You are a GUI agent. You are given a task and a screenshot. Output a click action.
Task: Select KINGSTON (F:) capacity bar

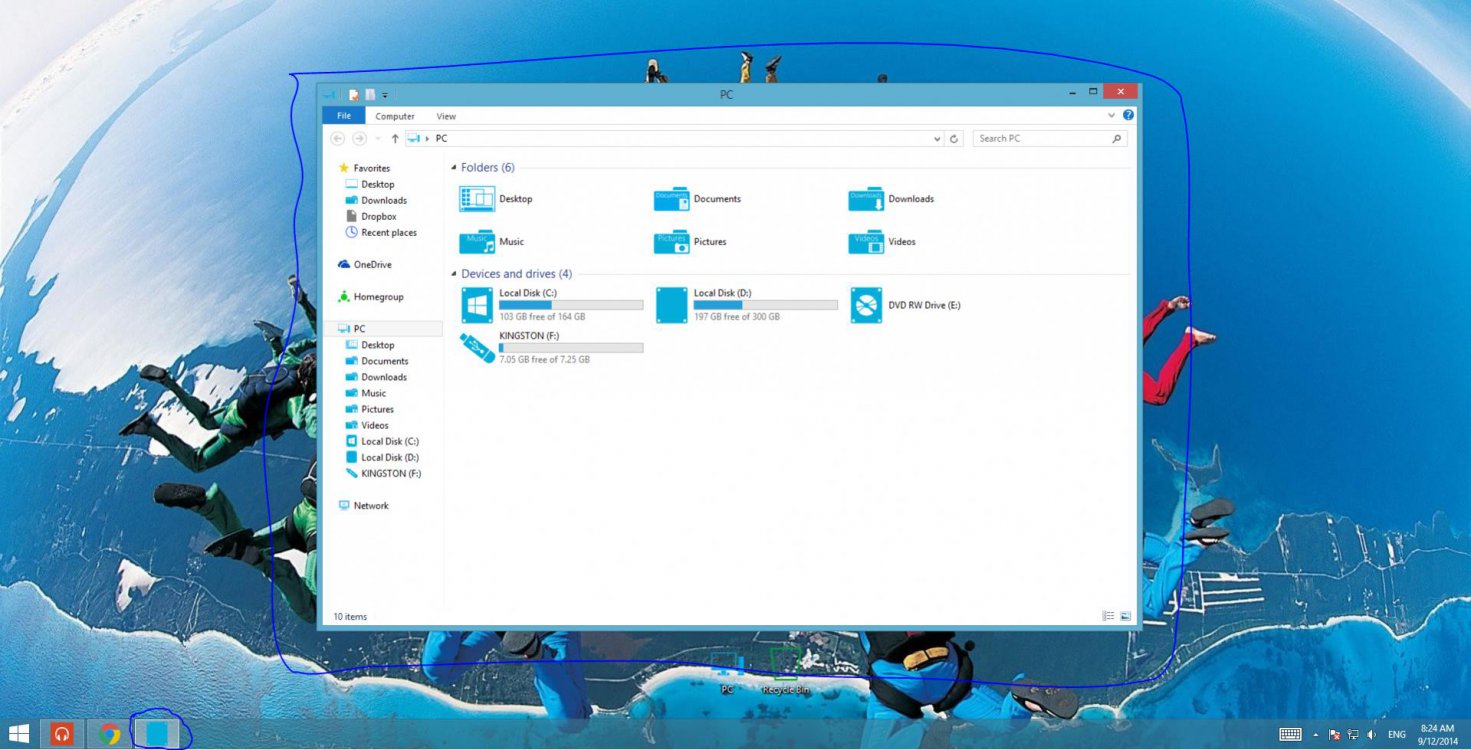tap(571, 348)
